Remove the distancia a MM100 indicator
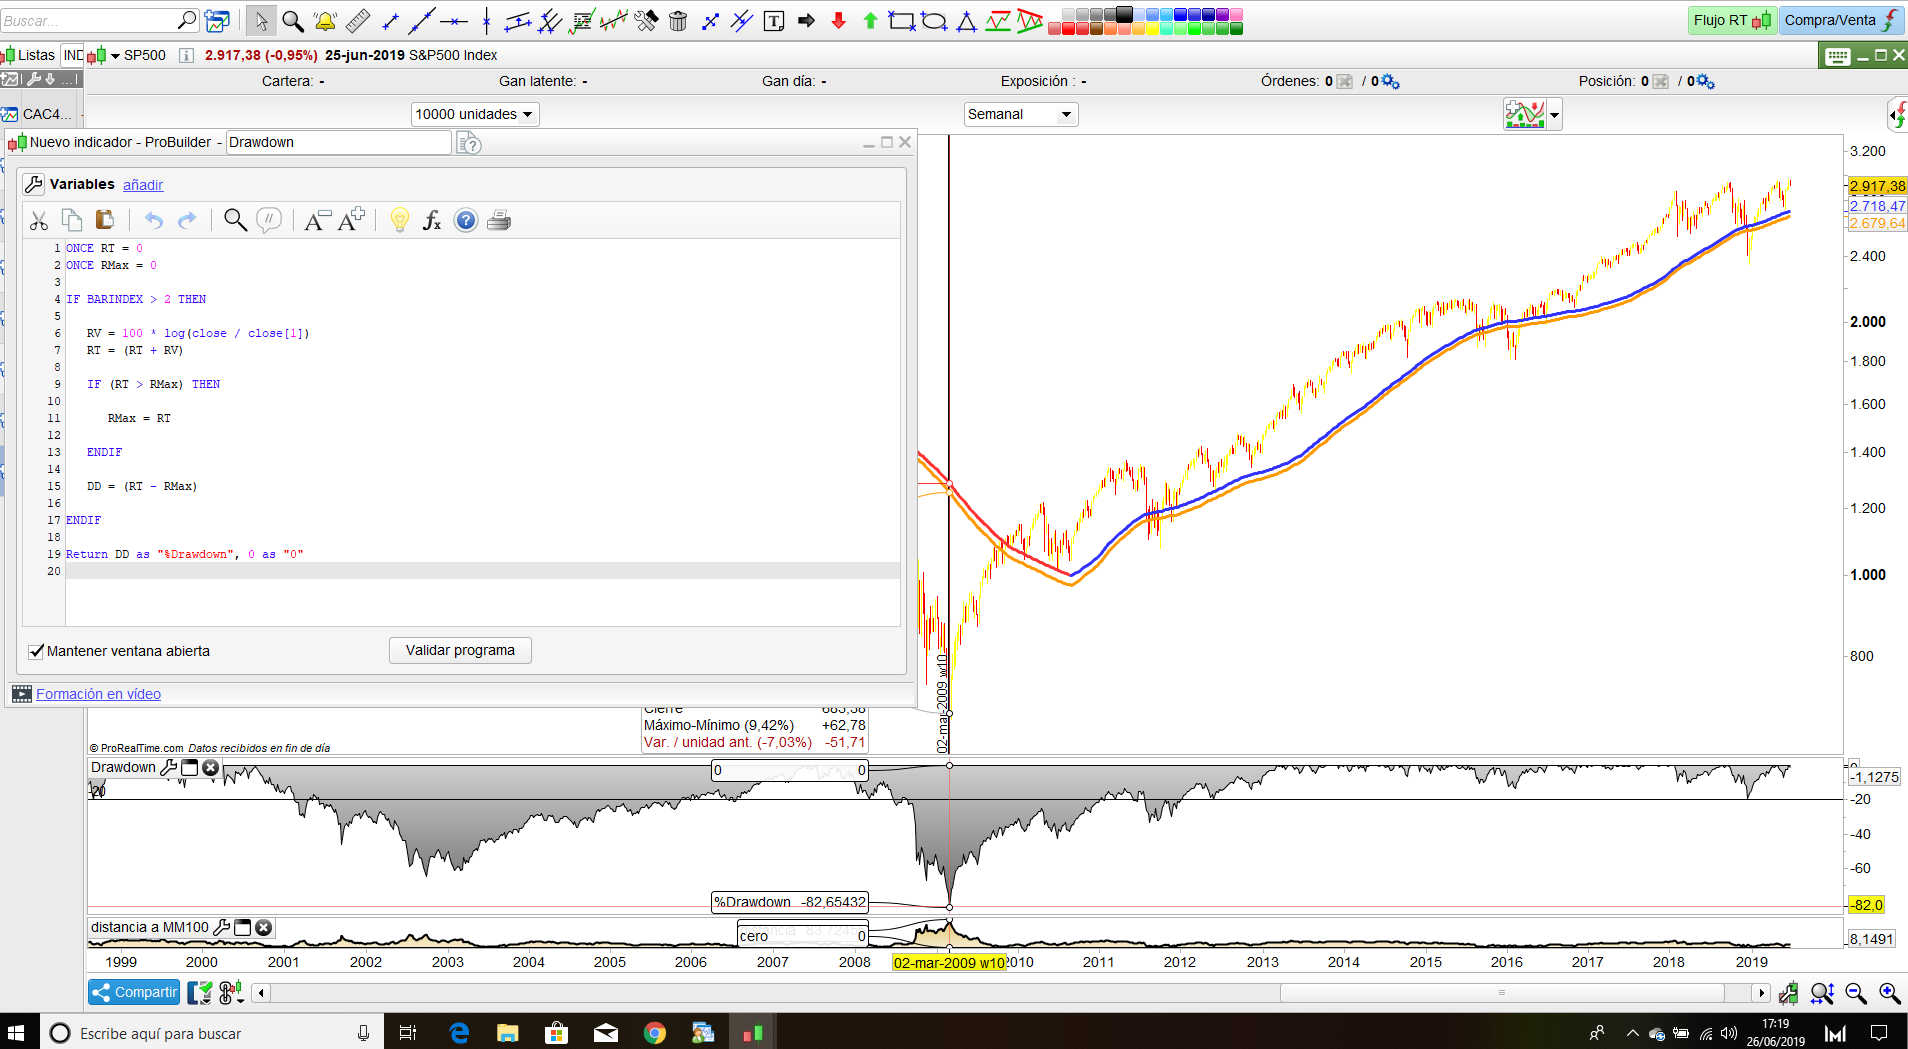The image size is (1908, 1049). pos(264,927)
